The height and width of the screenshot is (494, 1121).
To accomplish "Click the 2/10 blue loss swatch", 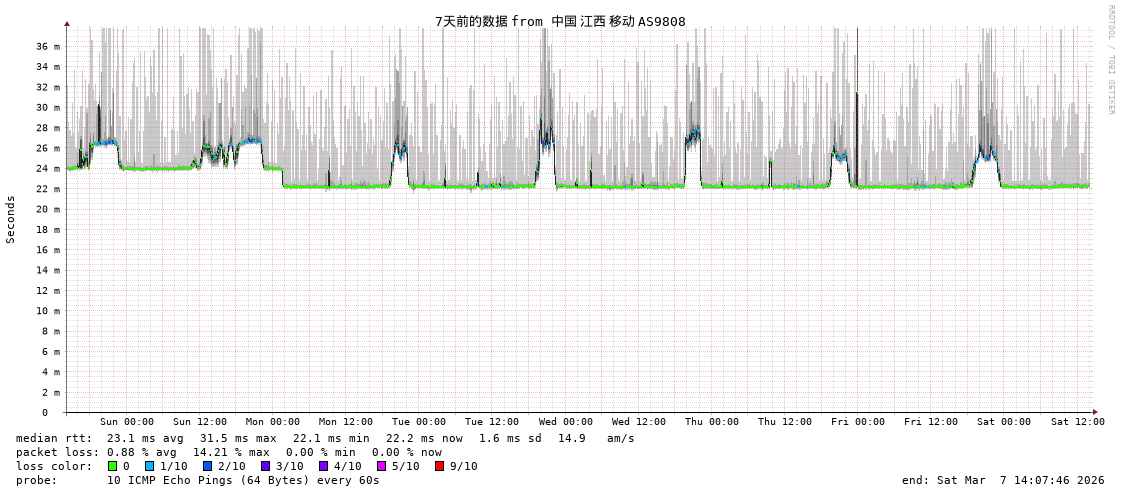I will [207, 466].
